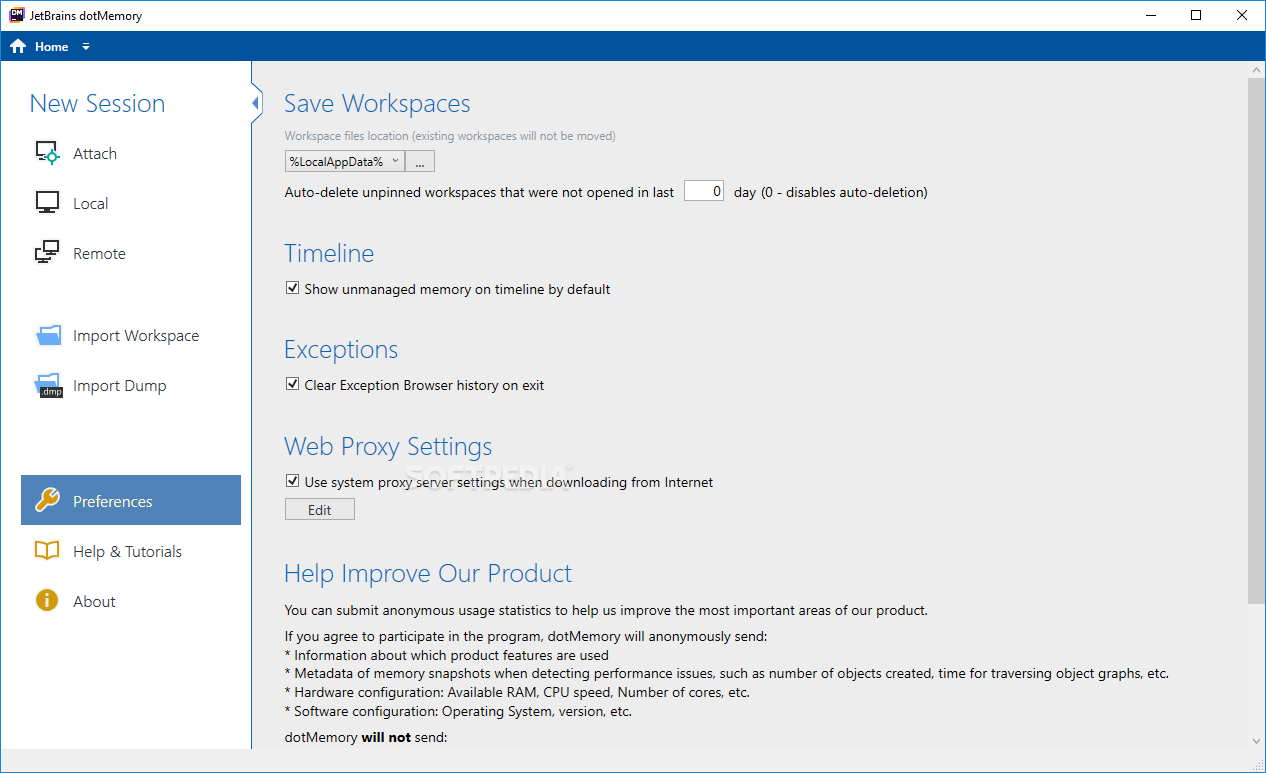Viewport: 1266px width, 773px height.
Task: Click the Remote computers icon
Action: tap(47, 253)
